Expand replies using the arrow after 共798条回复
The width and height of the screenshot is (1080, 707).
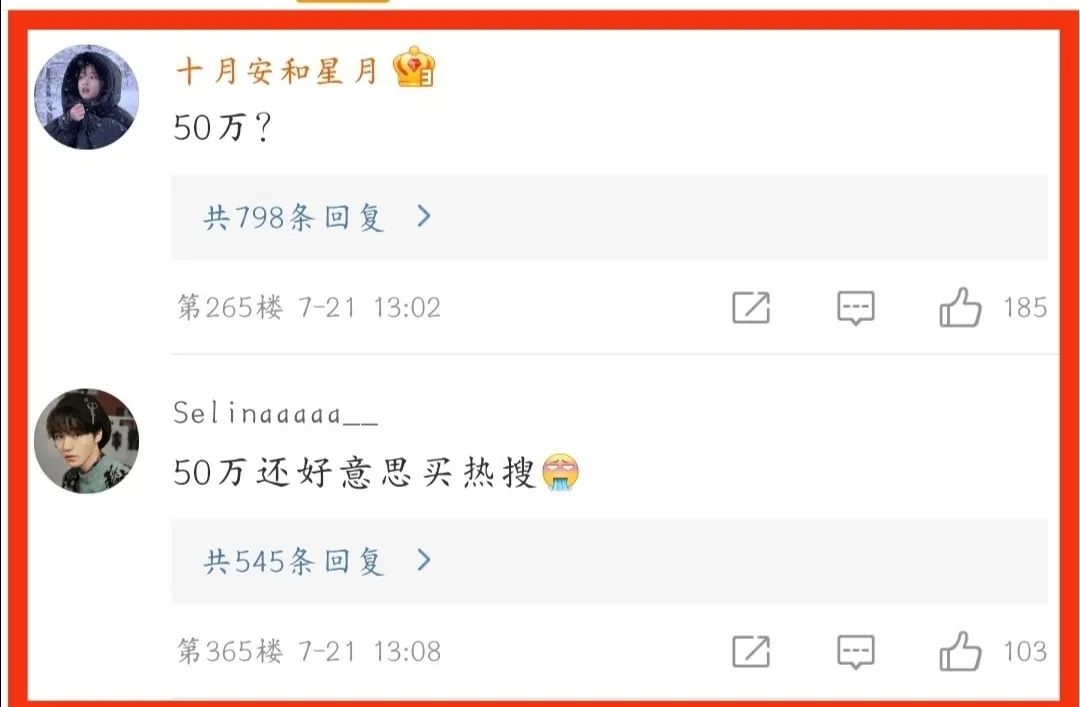(424, 216)
